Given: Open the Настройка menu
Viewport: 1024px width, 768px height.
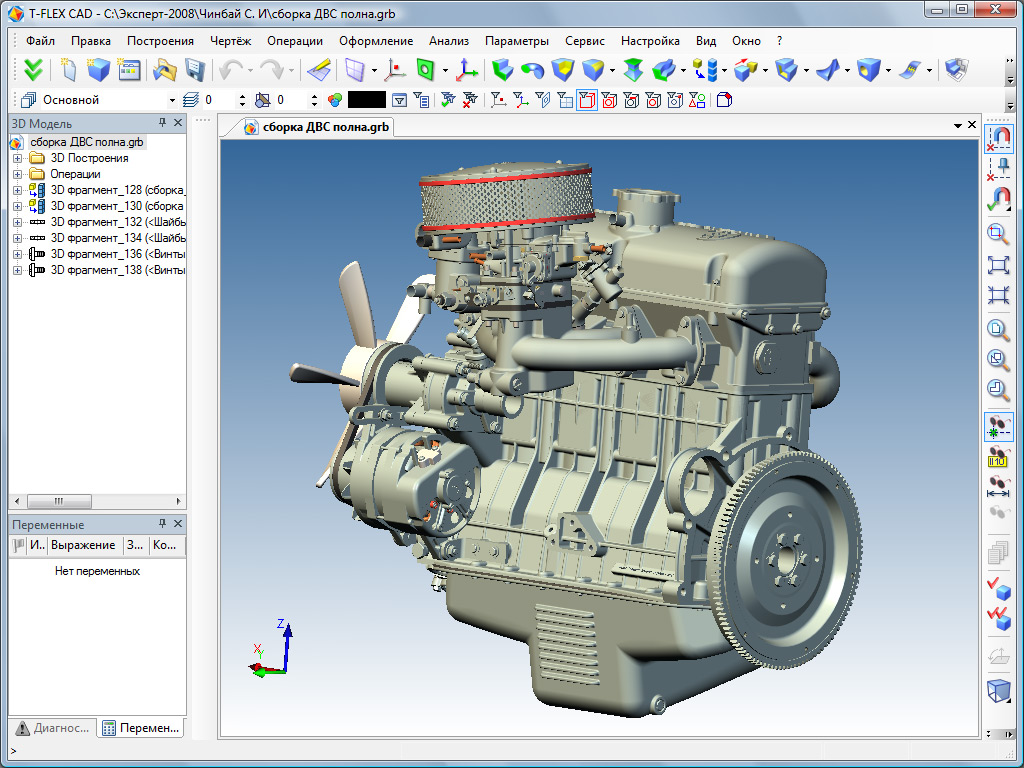Looking at the screenshot, I should click(x=650, y=40).
